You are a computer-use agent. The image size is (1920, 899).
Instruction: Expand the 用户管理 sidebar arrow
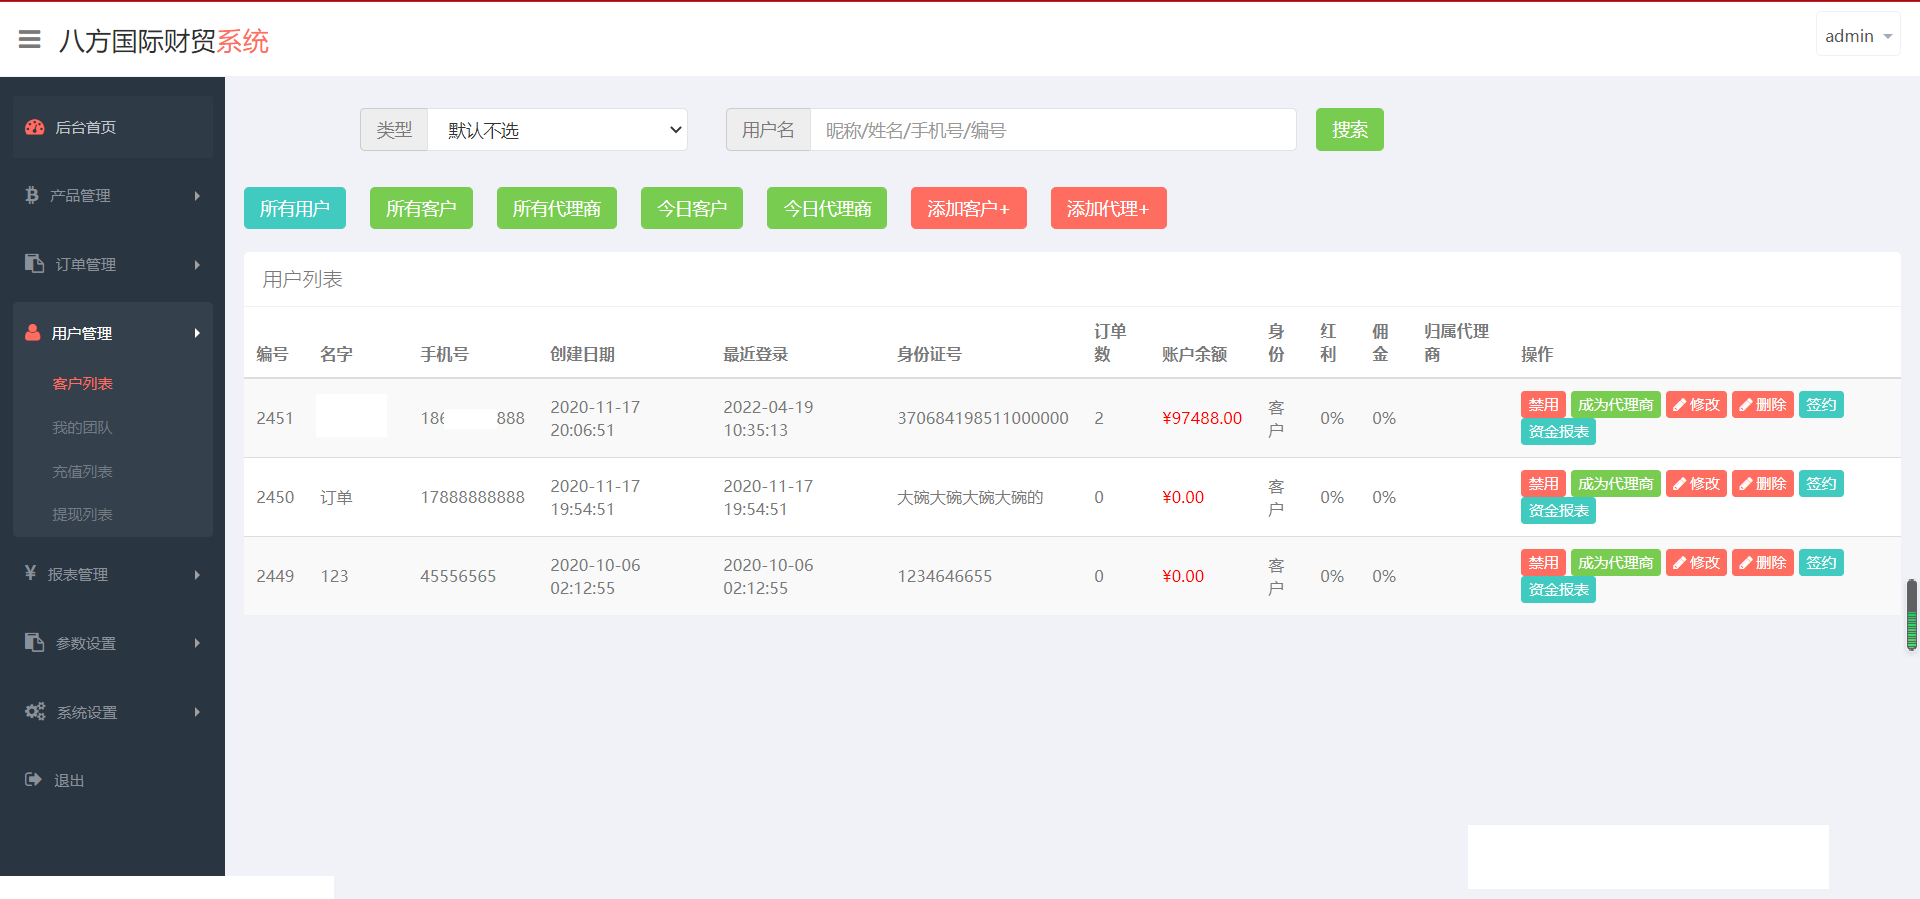coord(197,333)
